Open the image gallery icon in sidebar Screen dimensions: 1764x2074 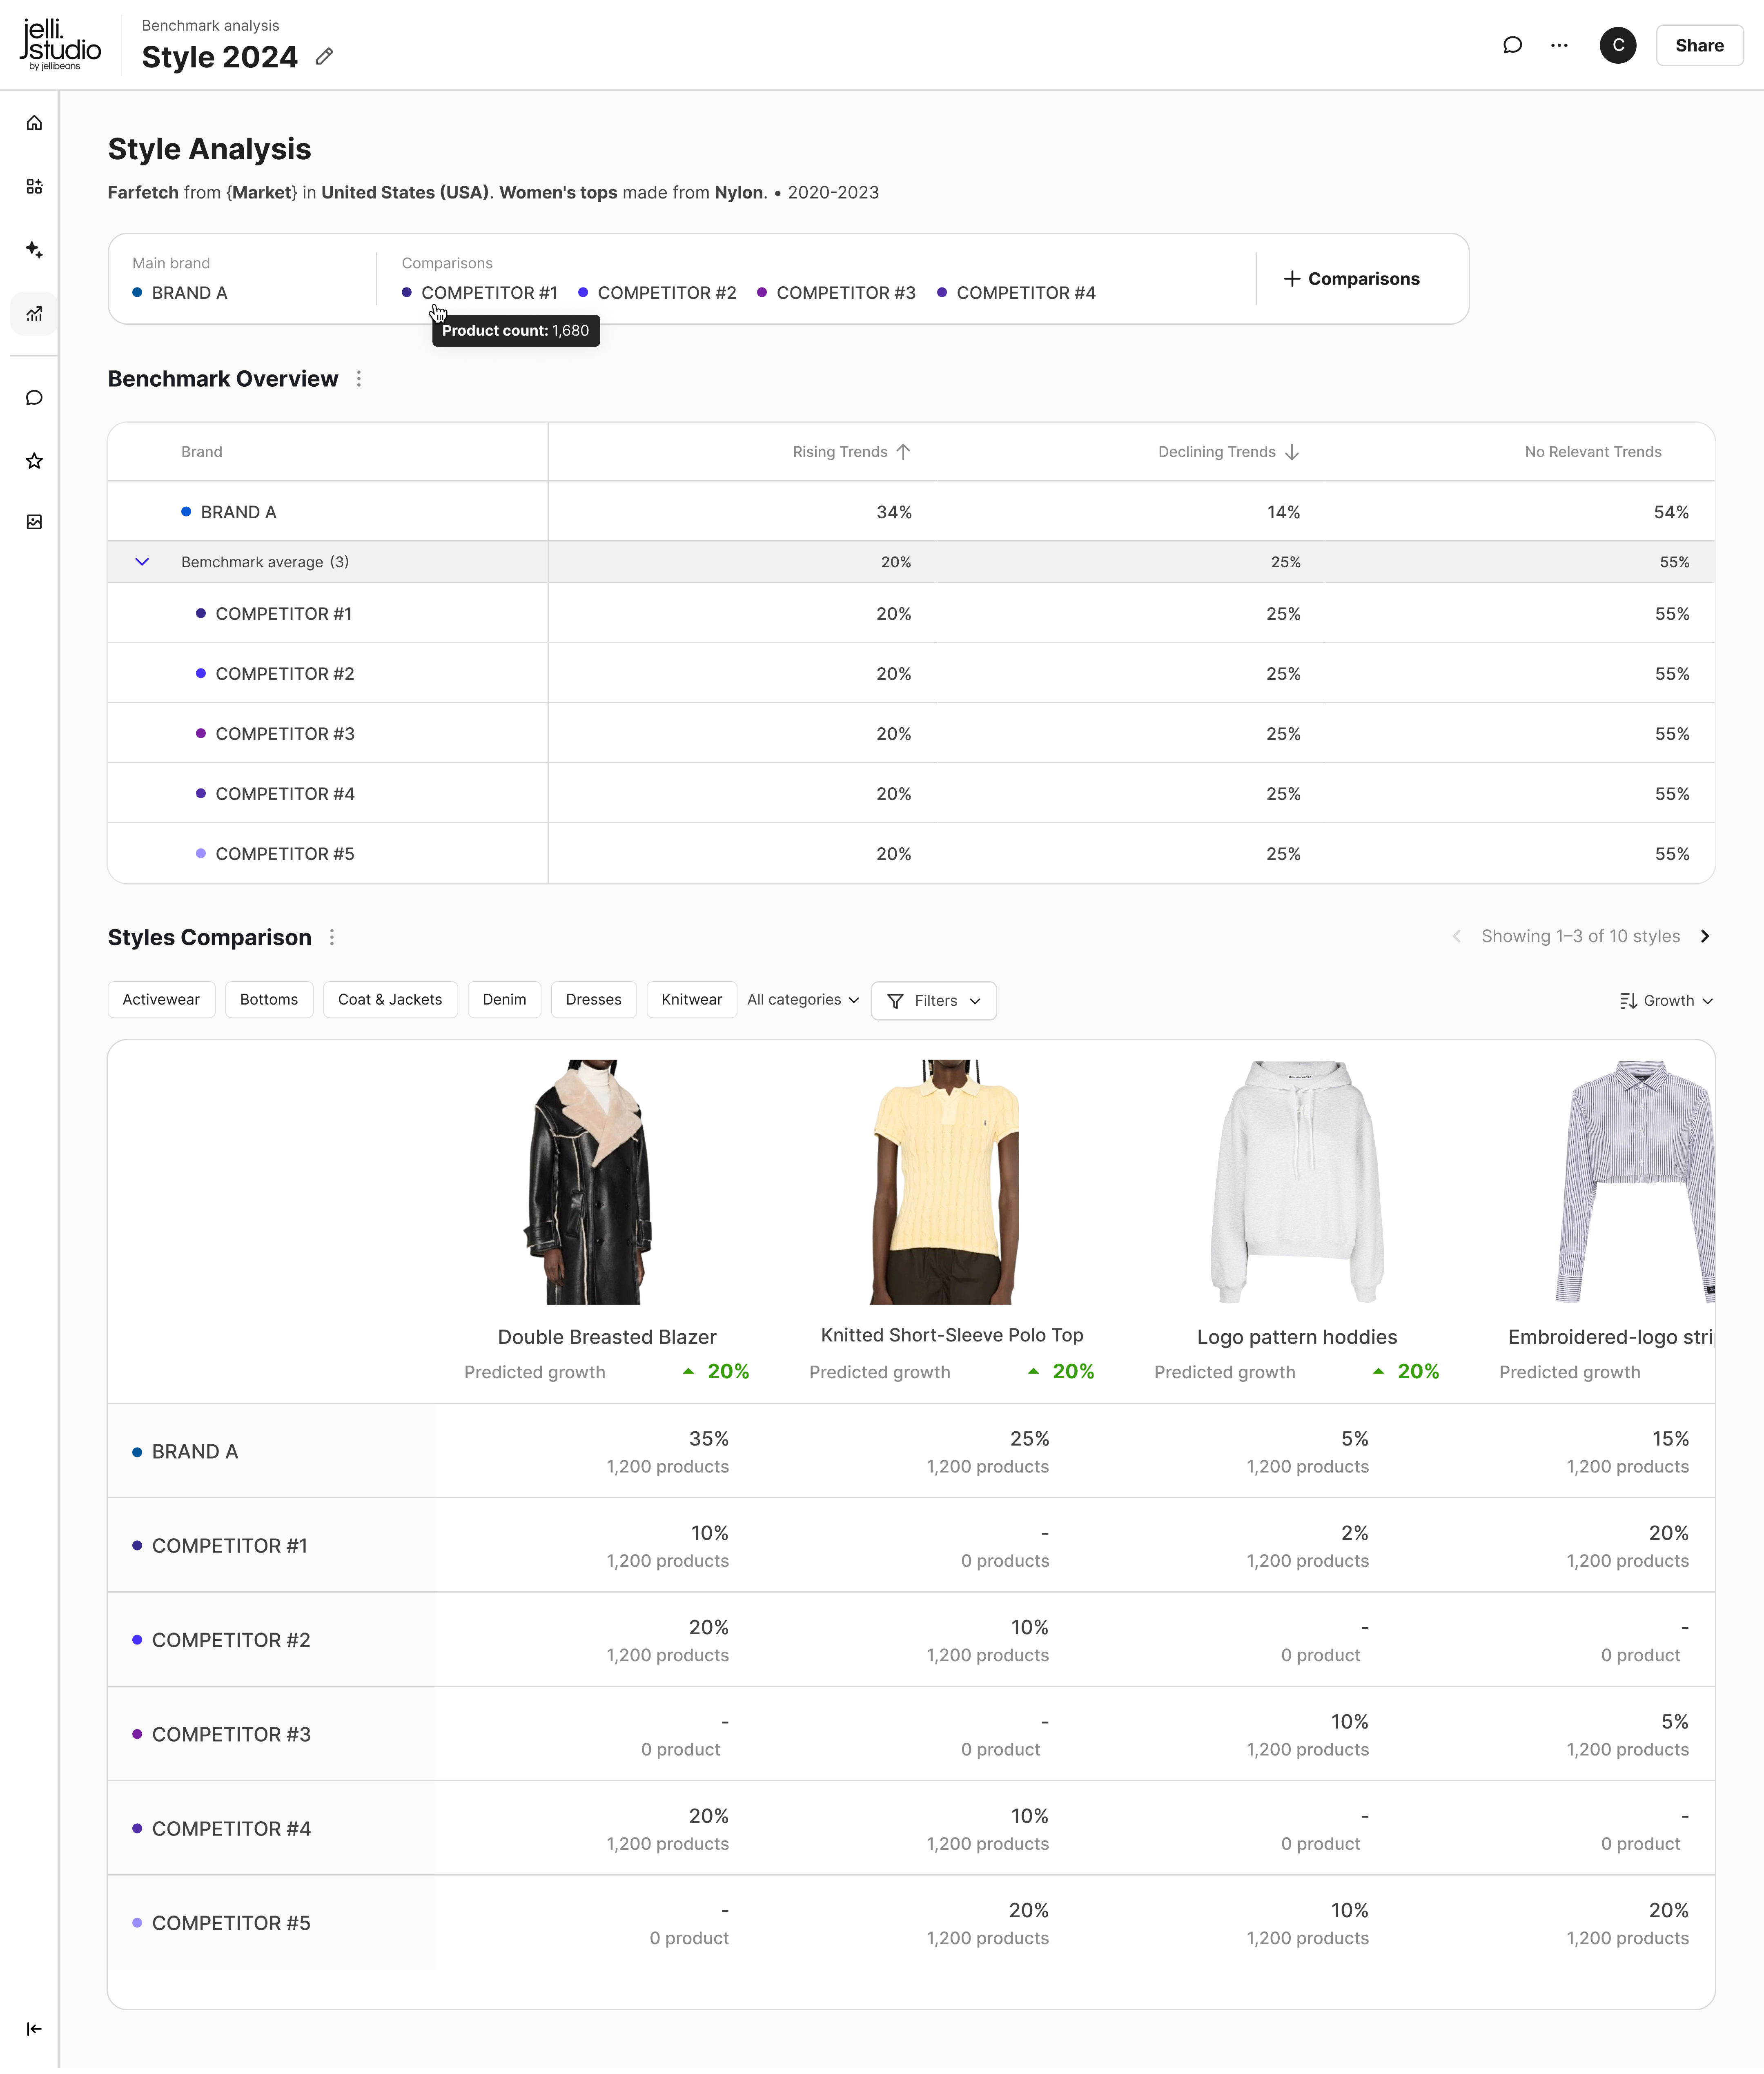coord(34,522)
